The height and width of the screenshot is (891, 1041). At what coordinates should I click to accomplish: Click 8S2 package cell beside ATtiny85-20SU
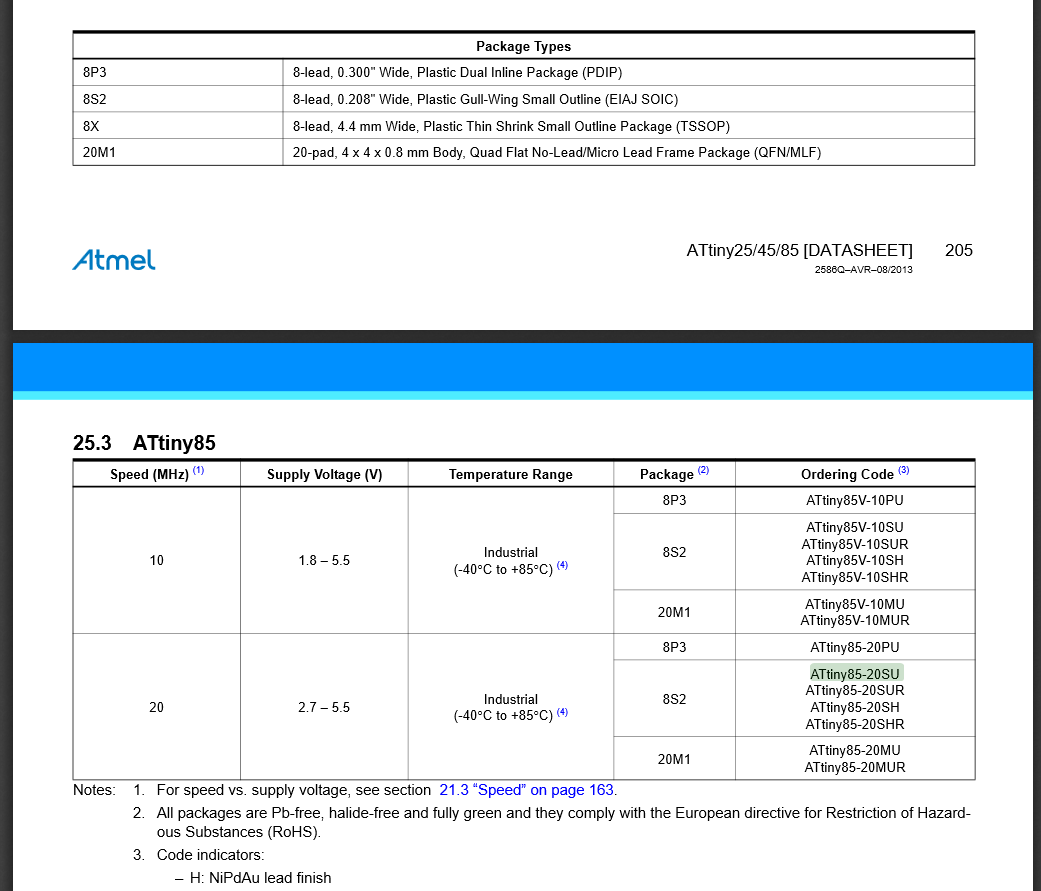click(x=675, y=699)
